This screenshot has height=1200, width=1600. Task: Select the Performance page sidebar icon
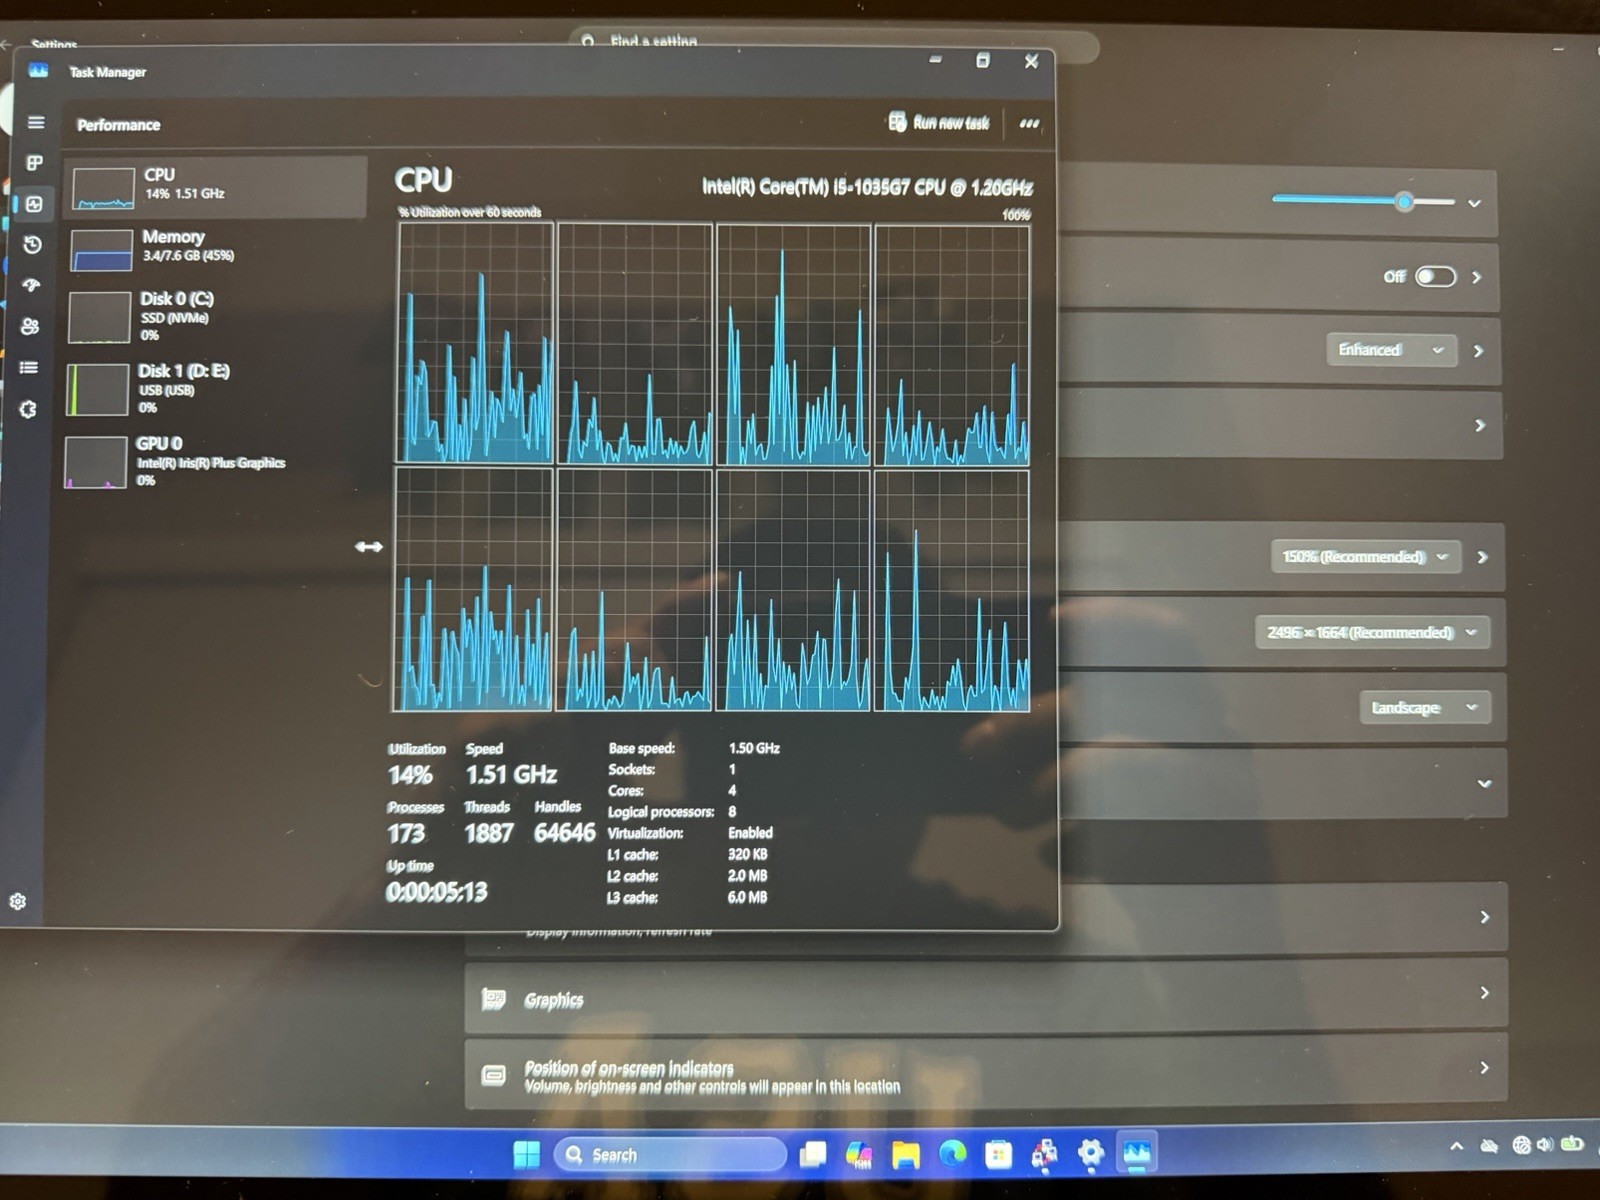(x=34, y=204)
